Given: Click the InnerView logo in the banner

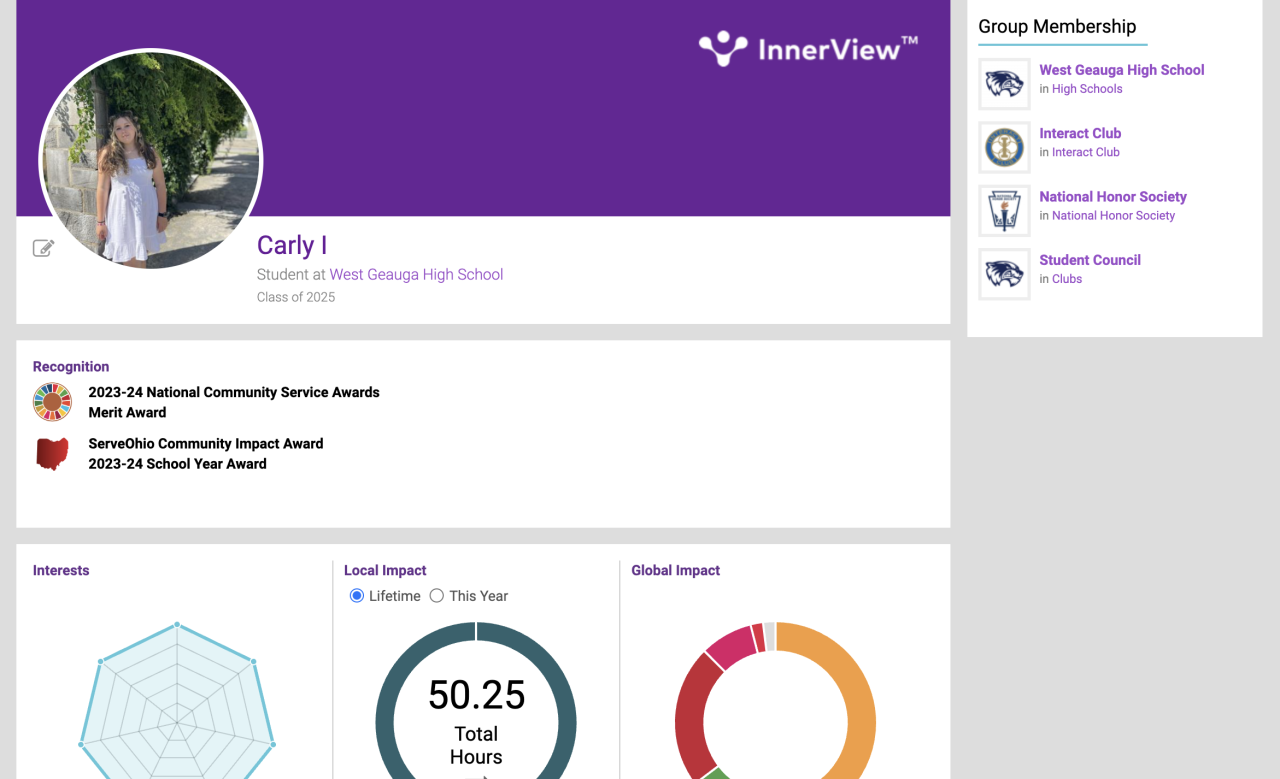Looking at the screenshot, I should click(808, 48).
